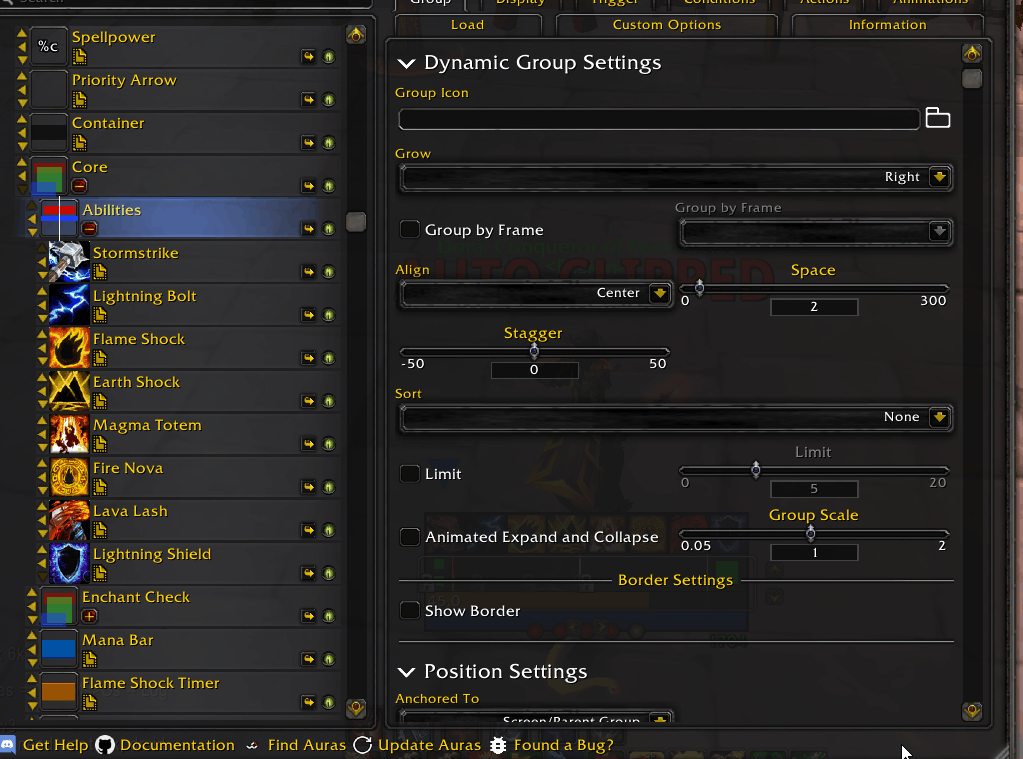Open the Information tab
Image resolution: width=1023 pixels, height=759 pixels.
(887, 25)
